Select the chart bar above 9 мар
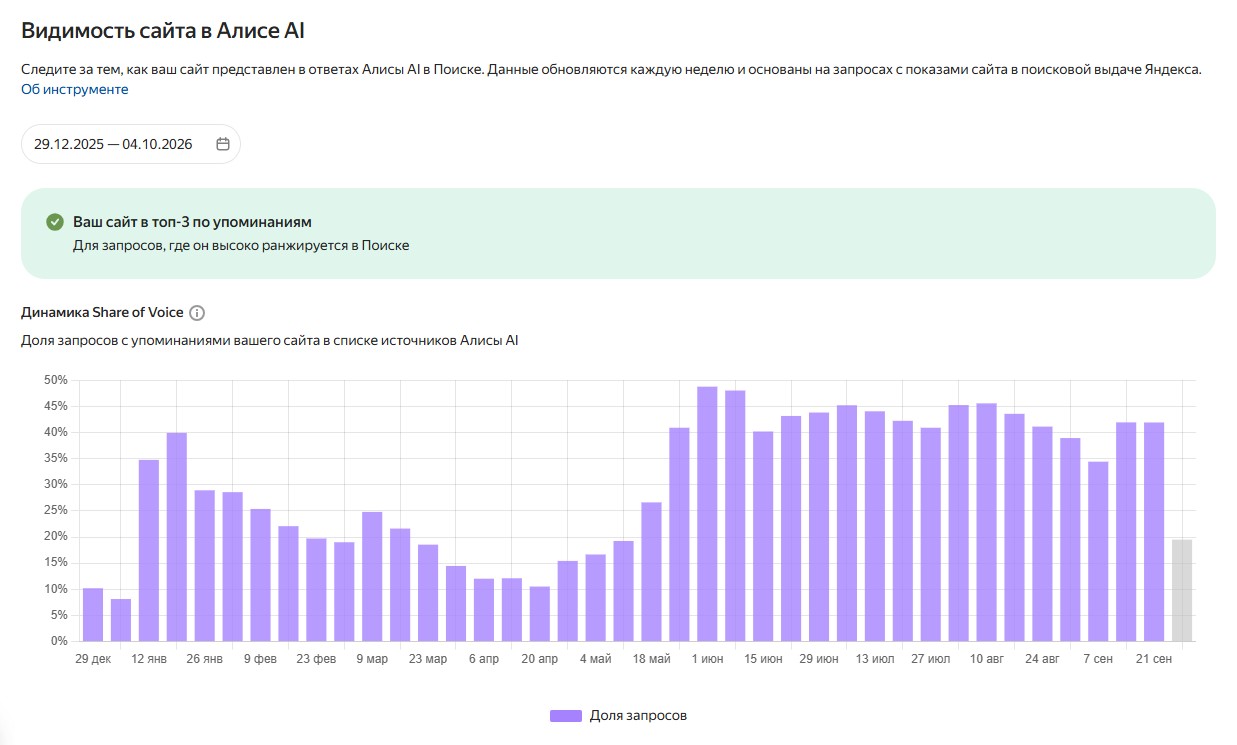 tap(372, 576)
